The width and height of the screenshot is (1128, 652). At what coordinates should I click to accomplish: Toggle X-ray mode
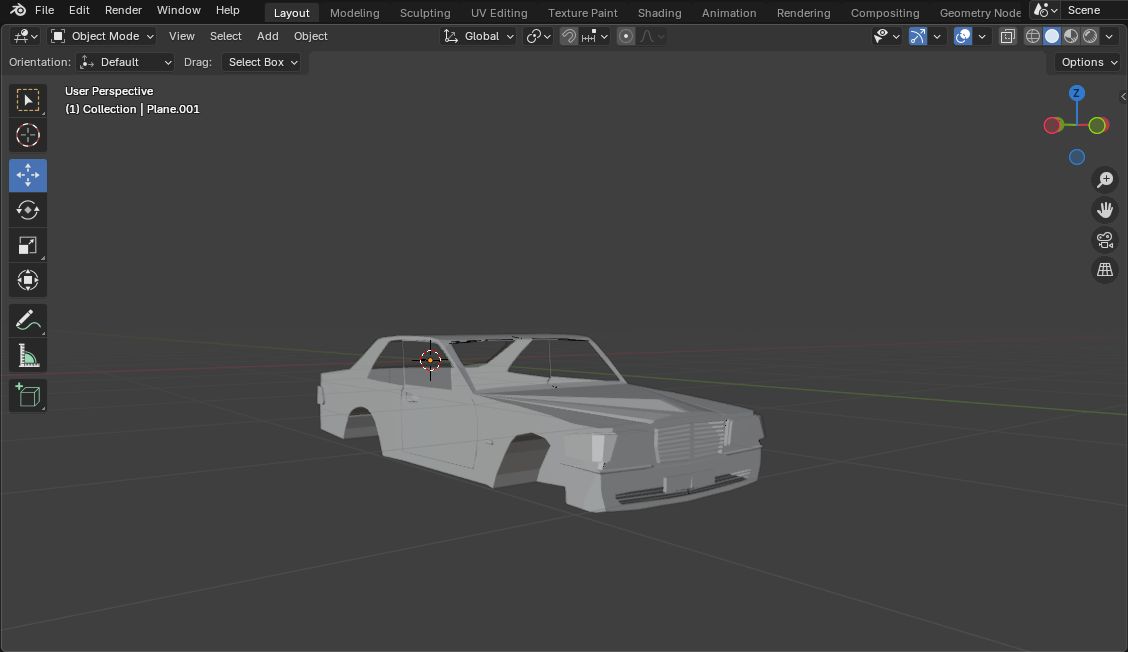tap(1007, 36)
